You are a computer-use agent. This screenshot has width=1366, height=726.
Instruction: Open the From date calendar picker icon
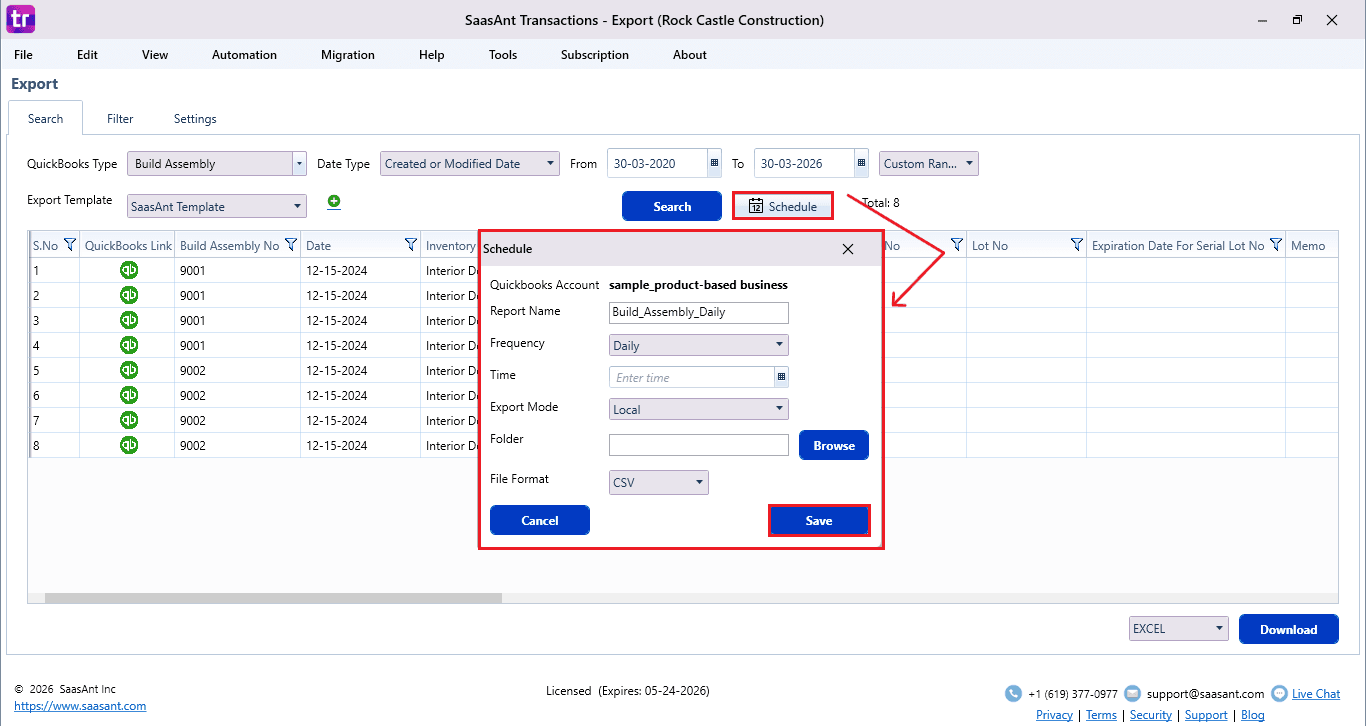(x=714, y=163)
